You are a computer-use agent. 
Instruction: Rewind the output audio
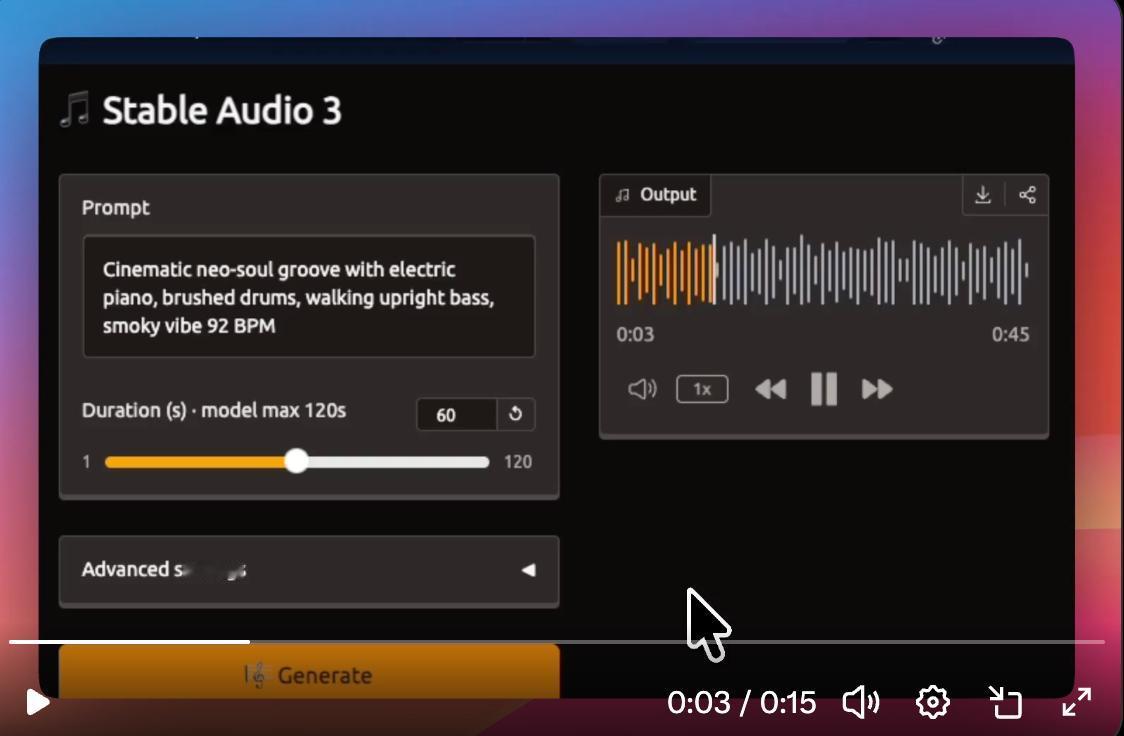(x=771, y=389)
